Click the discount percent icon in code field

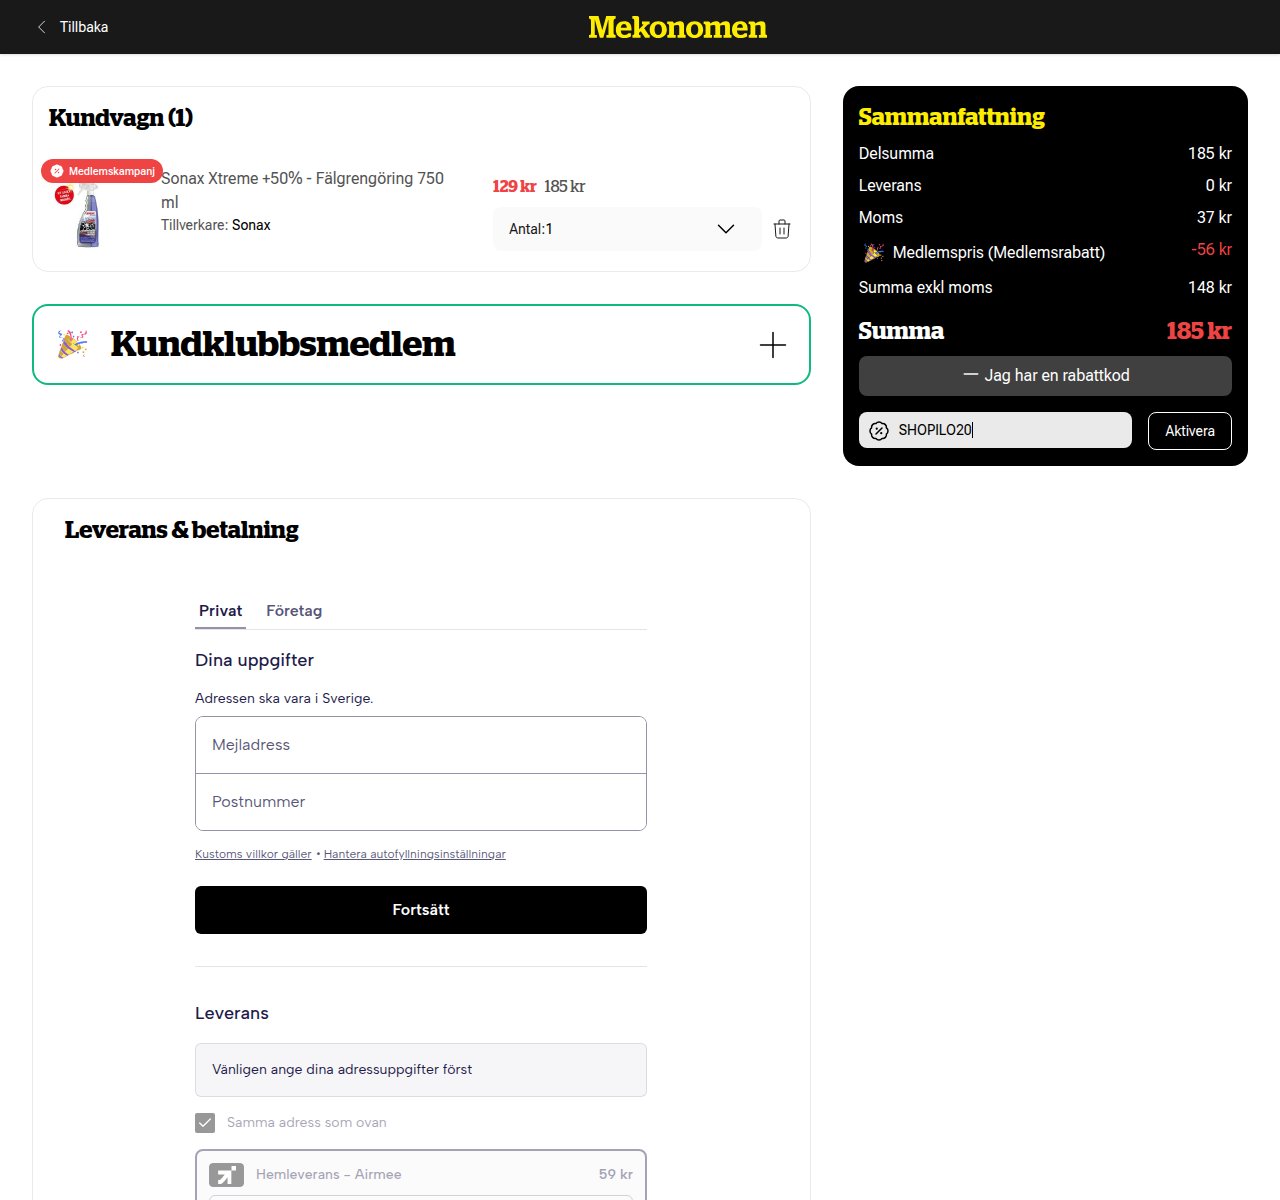coord(879,431)
